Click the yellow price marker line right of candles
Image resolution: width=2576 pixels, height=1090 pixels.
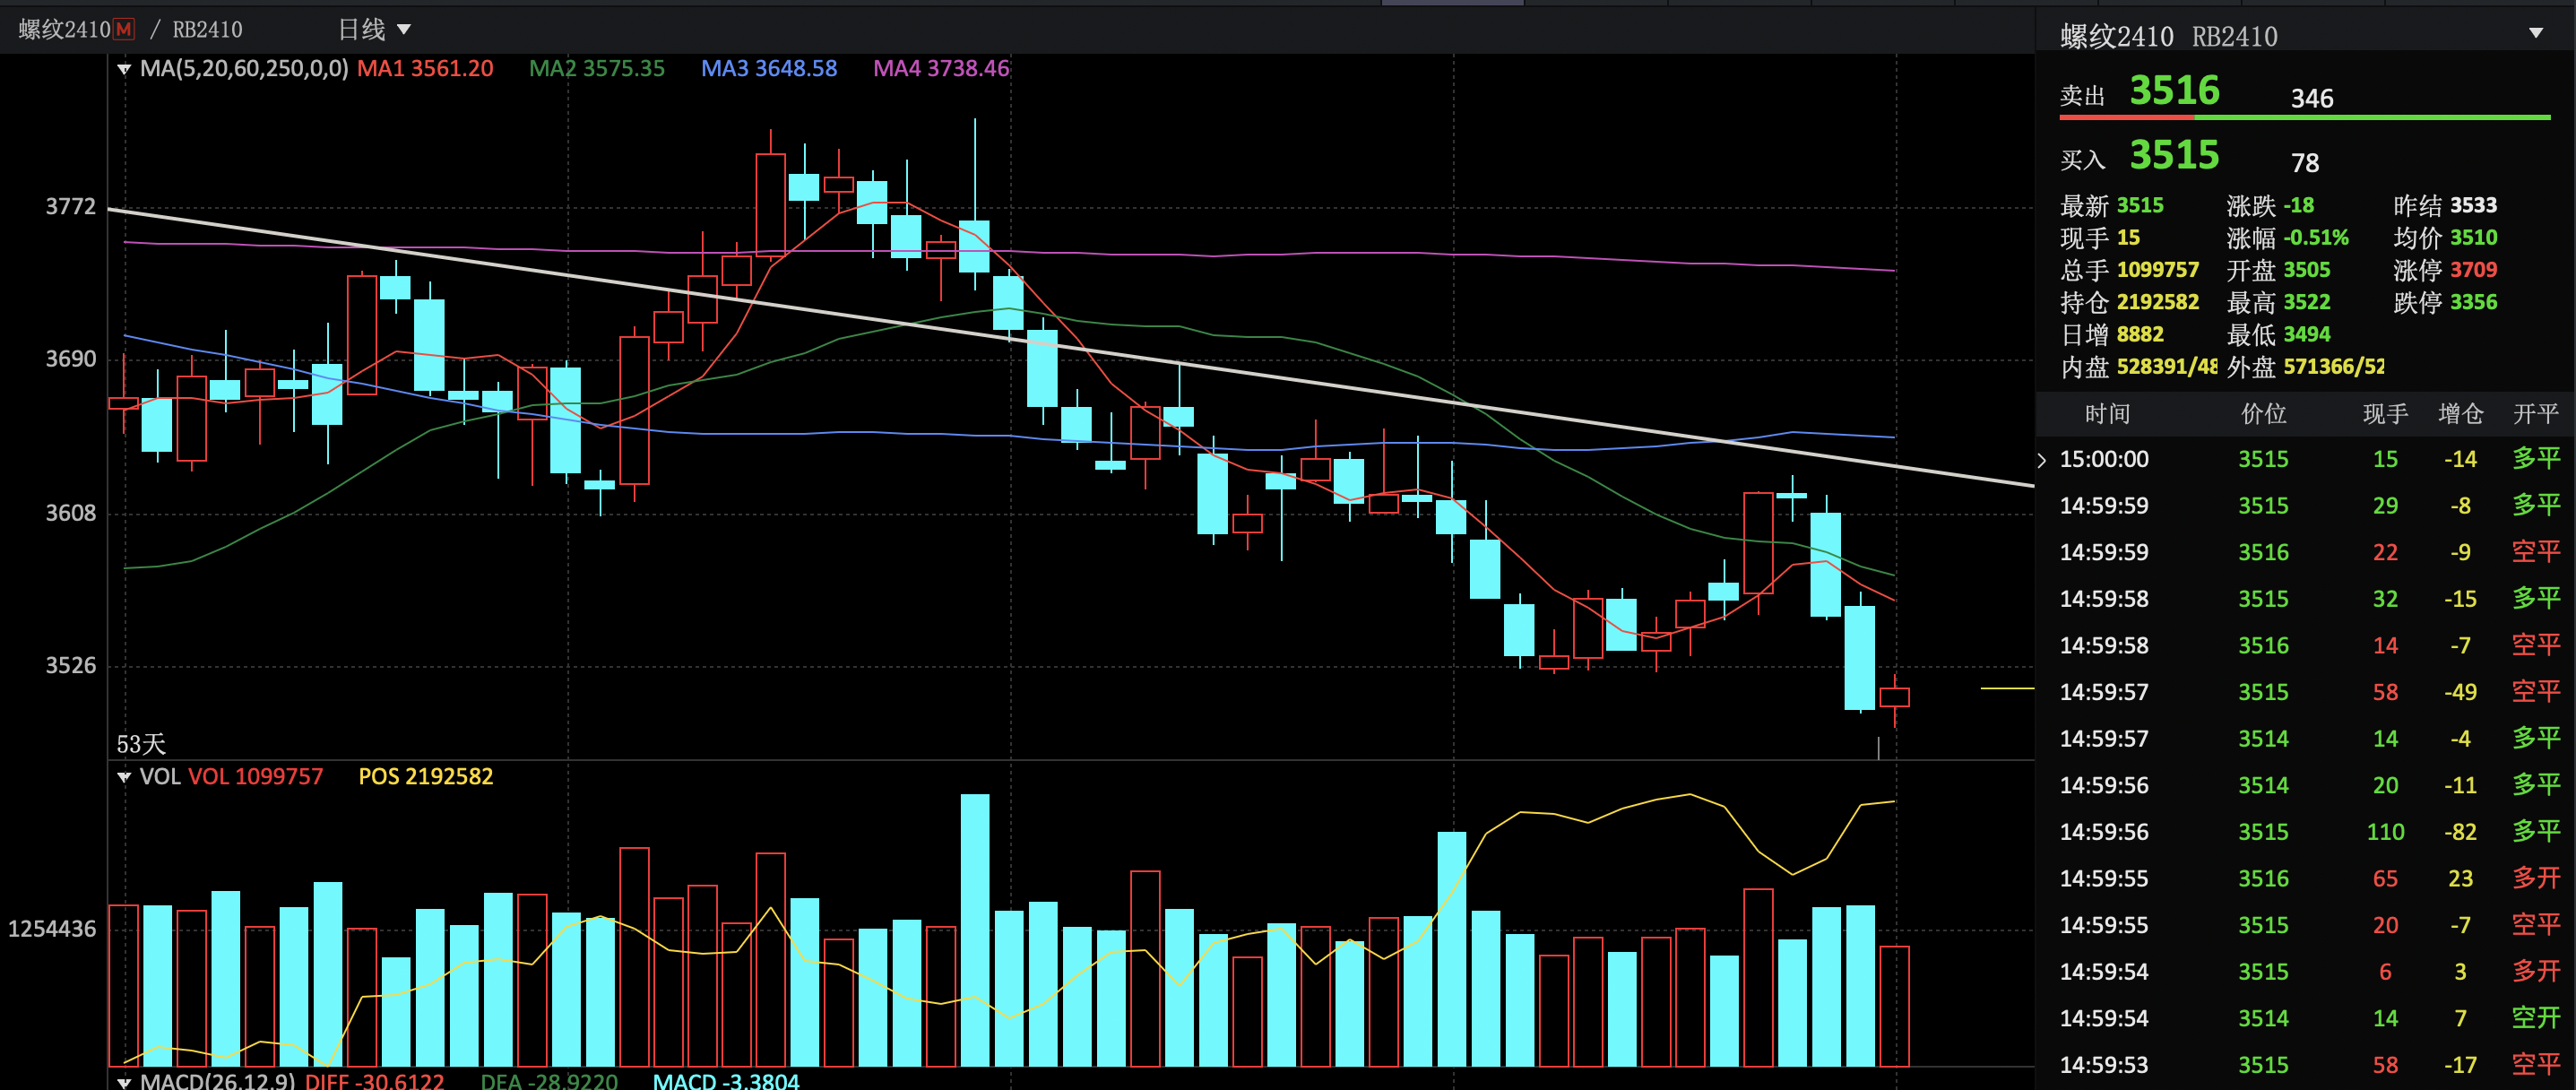pyautogui.click(x=2007, y=689)
